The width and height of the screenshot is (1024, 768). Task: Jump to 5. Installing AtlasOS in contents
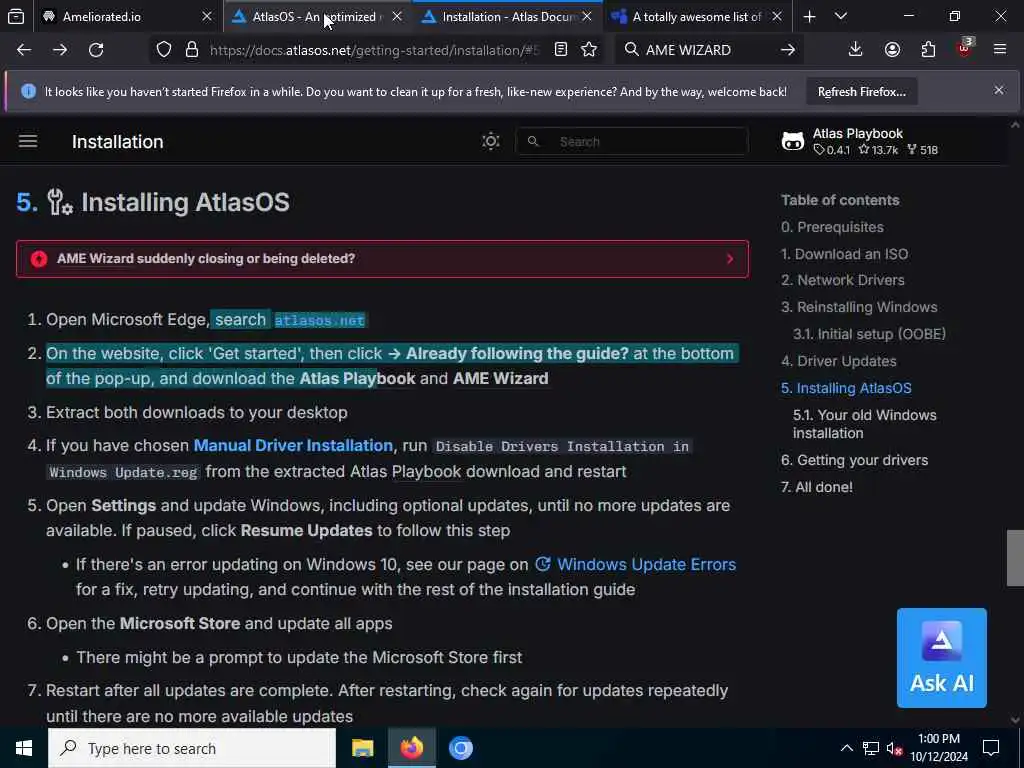pos(846,388)
